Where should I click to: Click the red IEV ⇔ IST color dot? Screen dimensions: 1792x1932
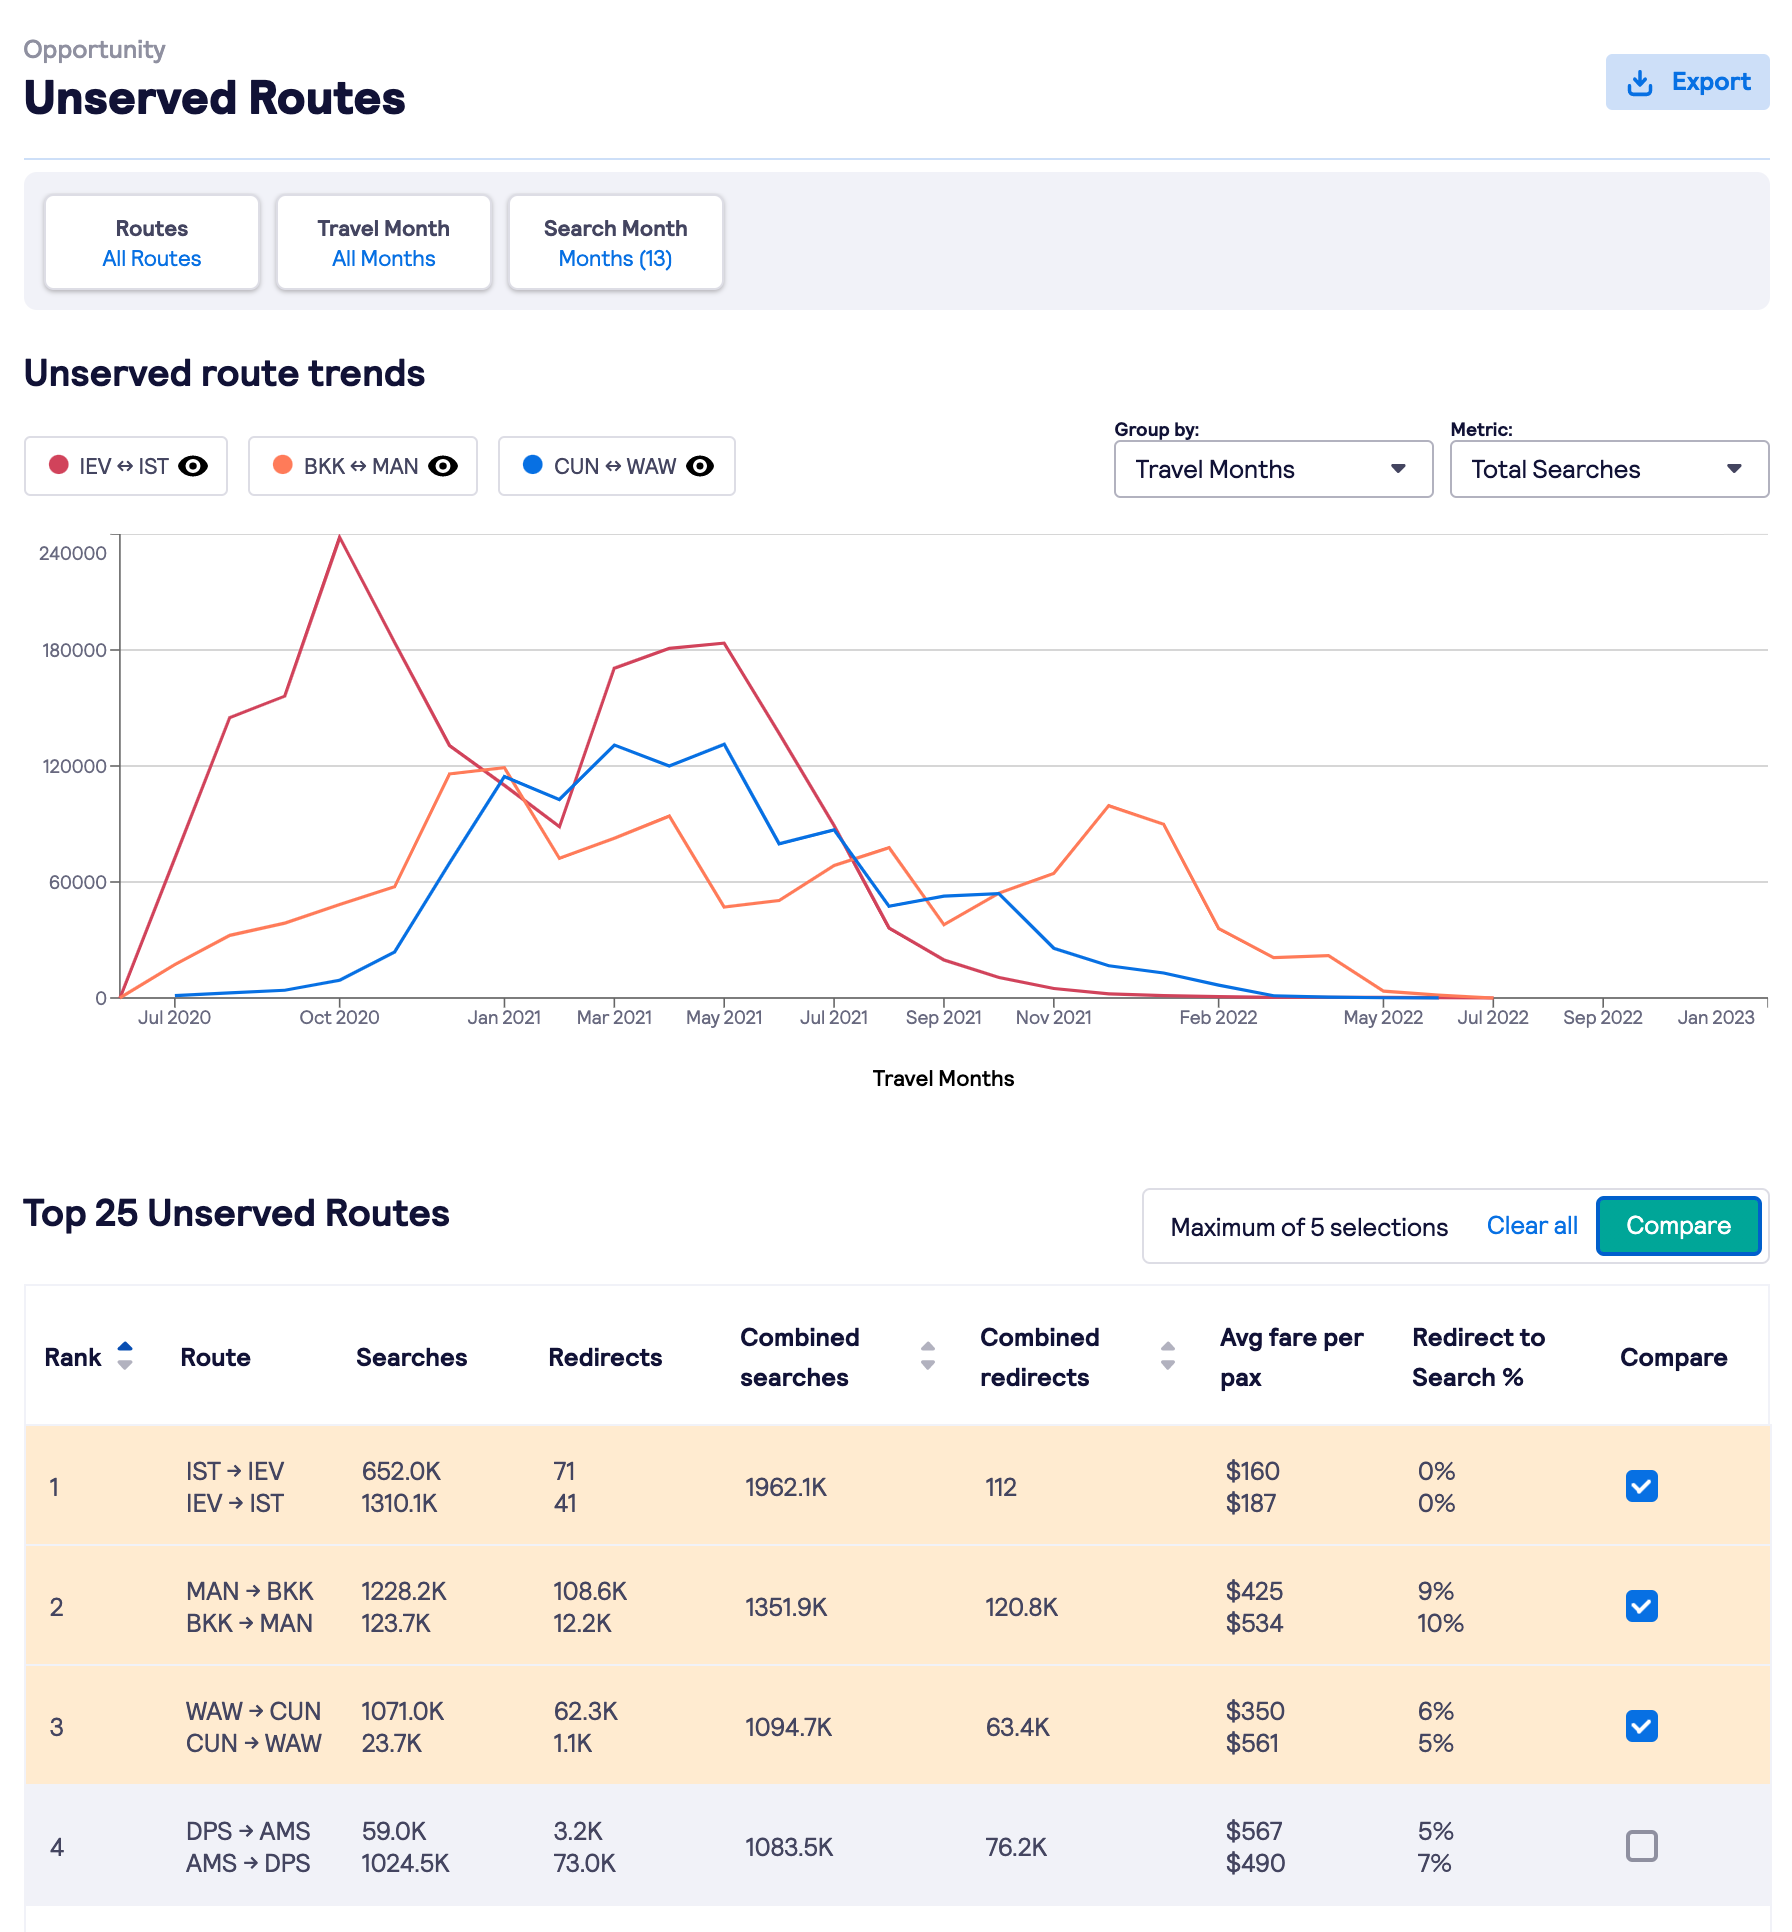pos(59,465)
